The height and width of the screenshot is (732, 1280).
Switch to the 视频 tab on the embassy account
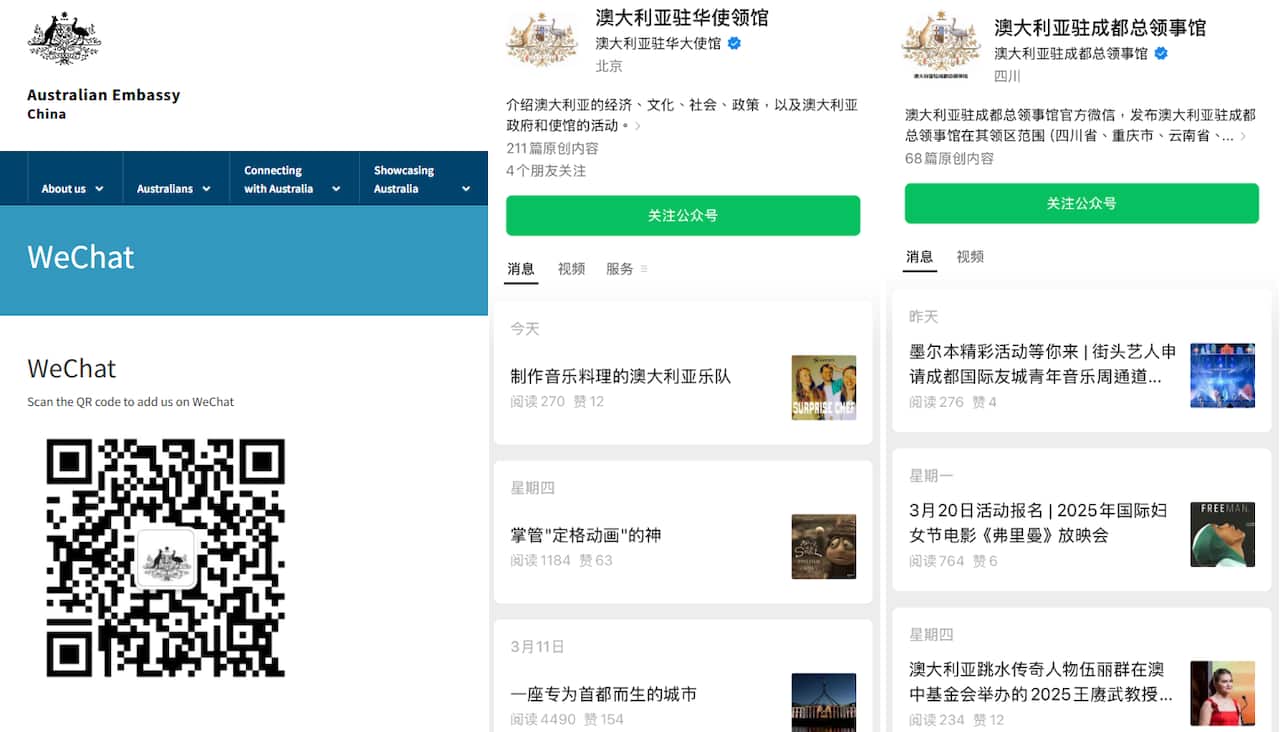click(x=571, y=268)
